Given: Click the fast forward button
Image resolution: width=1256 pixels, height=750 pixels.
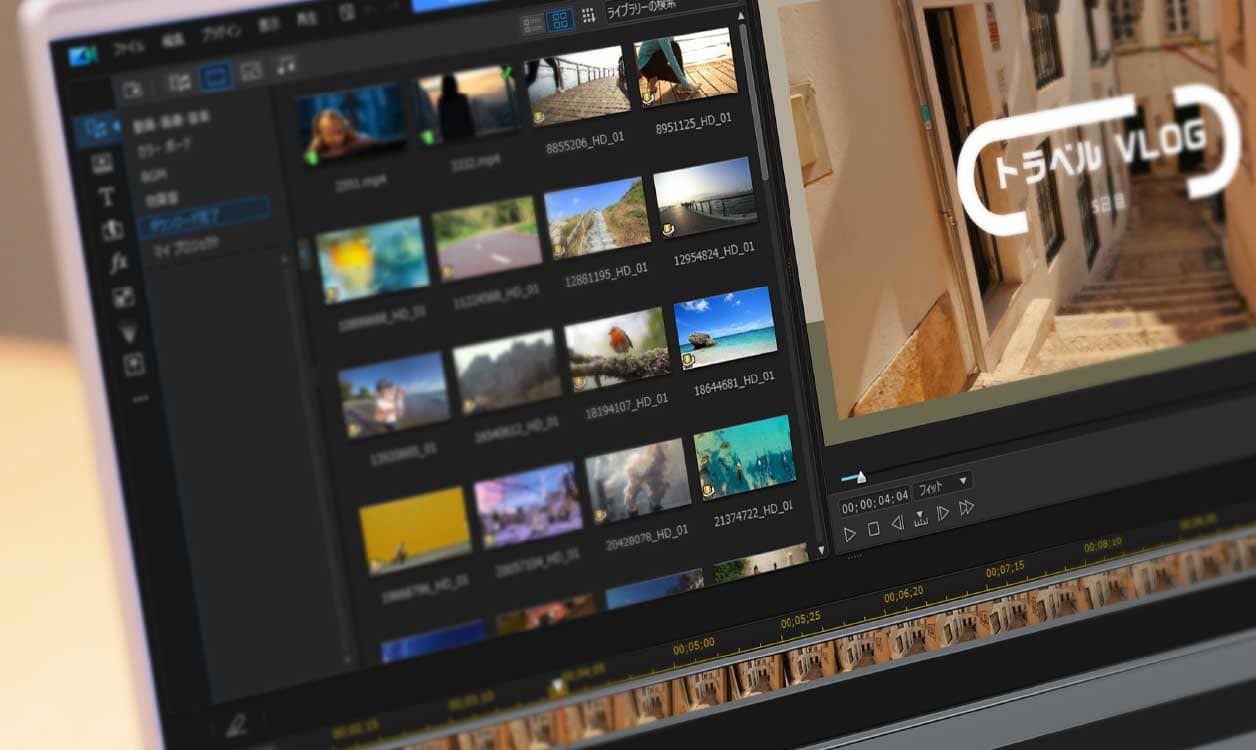Looking at the screenshot, I should (x=966, y=508).
